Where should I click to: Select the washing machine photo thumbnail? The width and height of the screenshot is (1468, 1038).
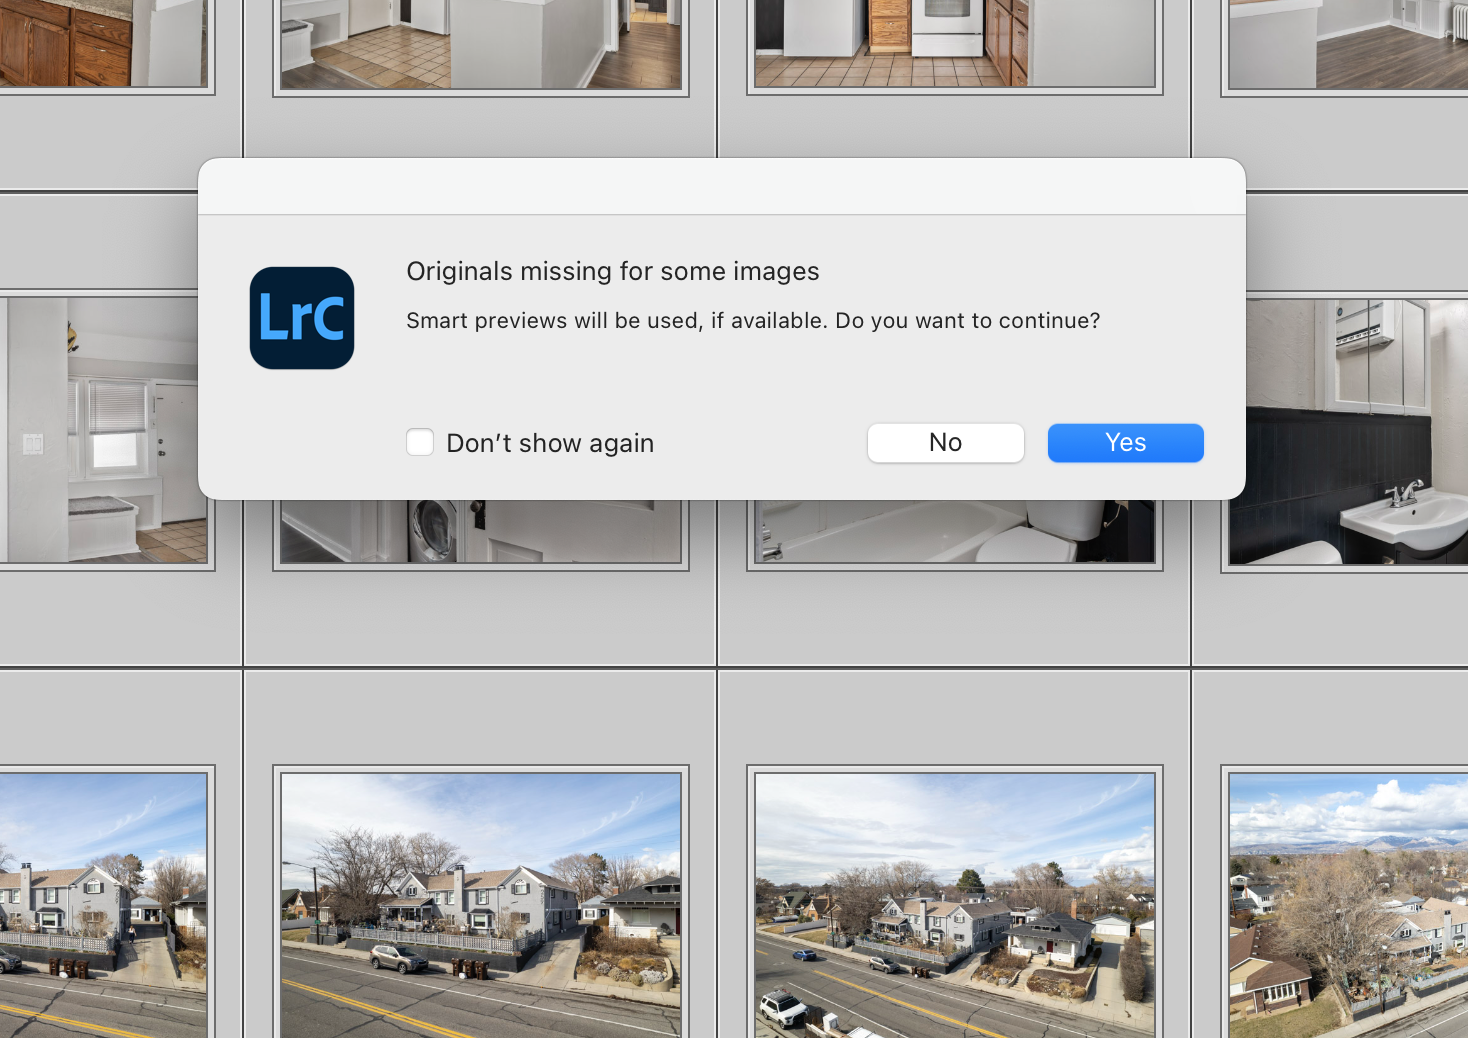pos(481,531)
